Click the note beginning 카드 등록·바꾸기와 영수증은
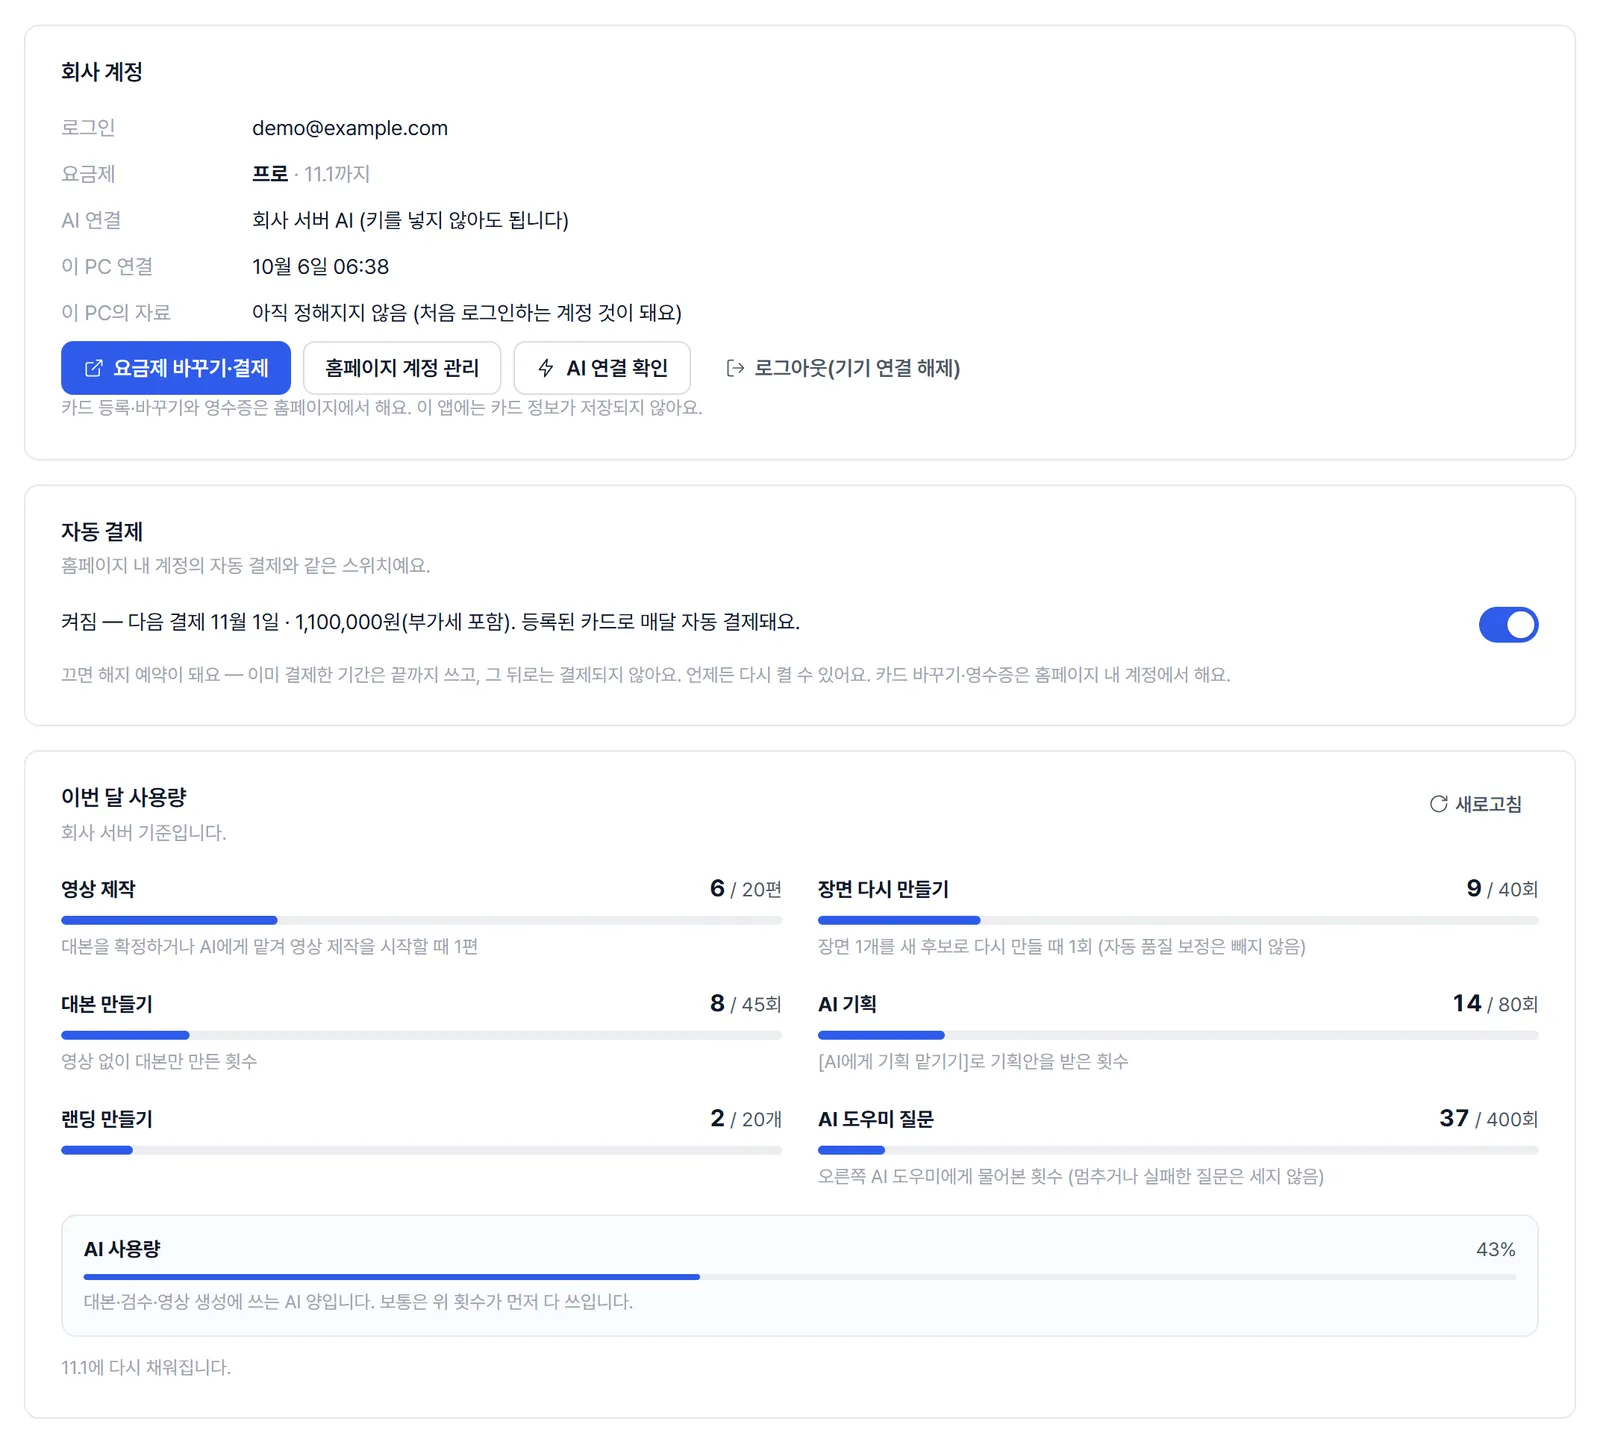1600x1442 pixels. pos(382,407)
